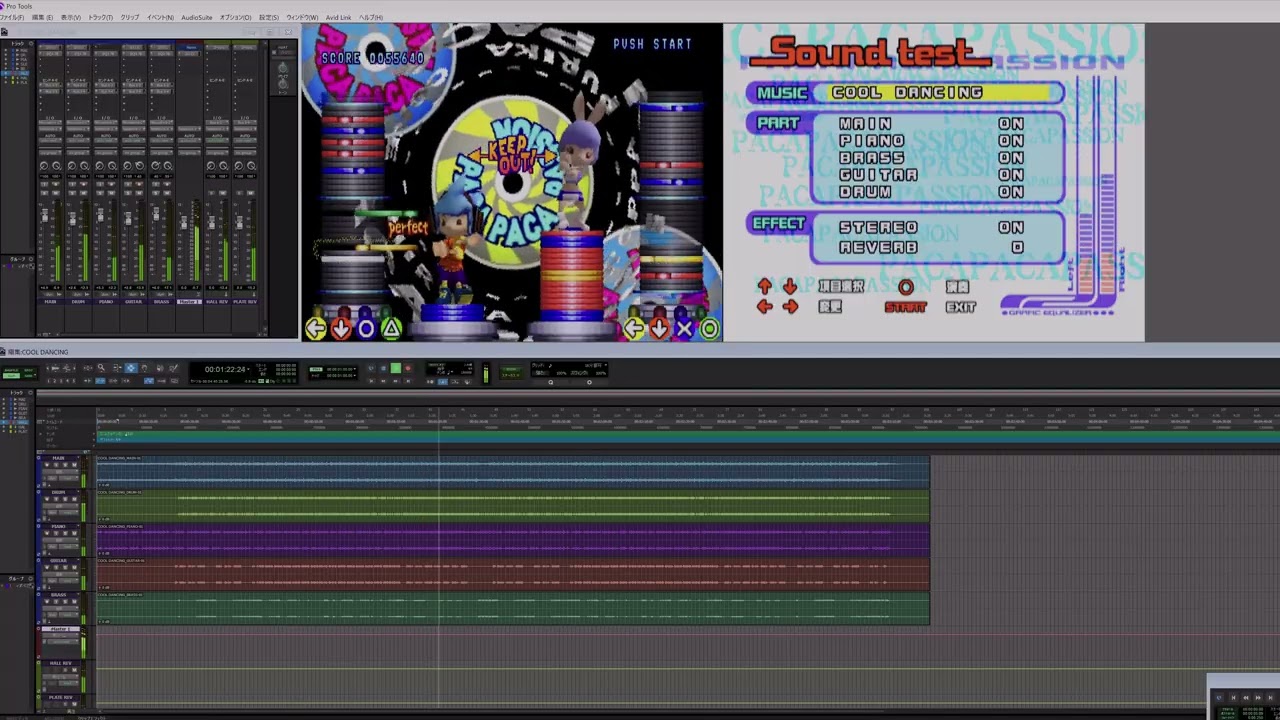Open the トラック(T) menu

[100, 17]
